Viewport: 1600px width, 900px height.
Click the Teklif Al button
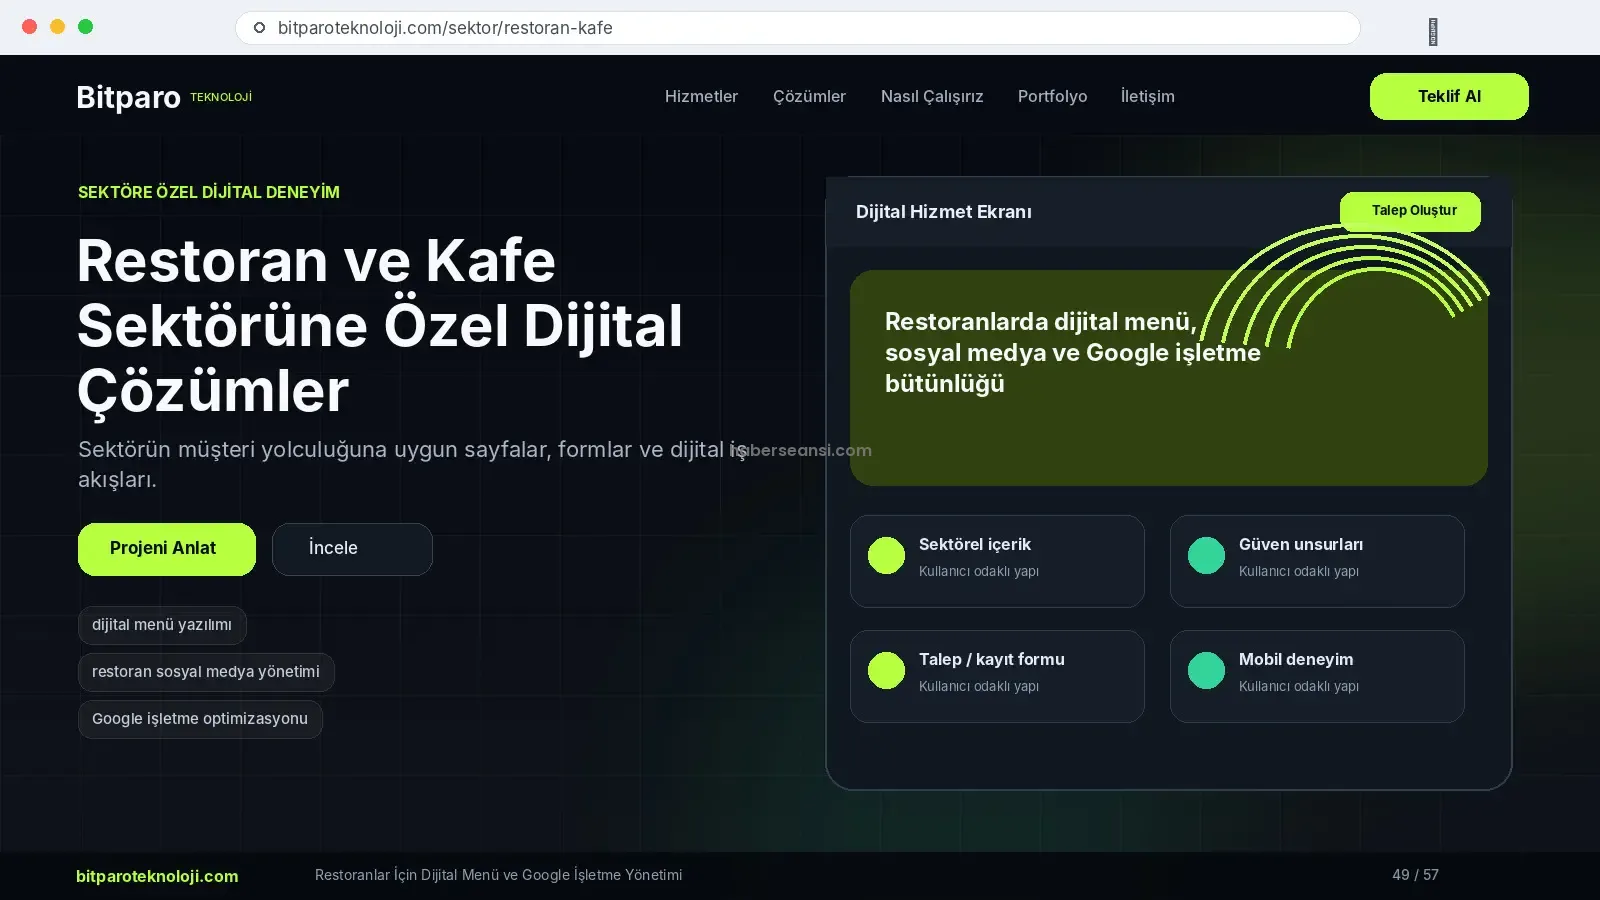click(1449, 96)
